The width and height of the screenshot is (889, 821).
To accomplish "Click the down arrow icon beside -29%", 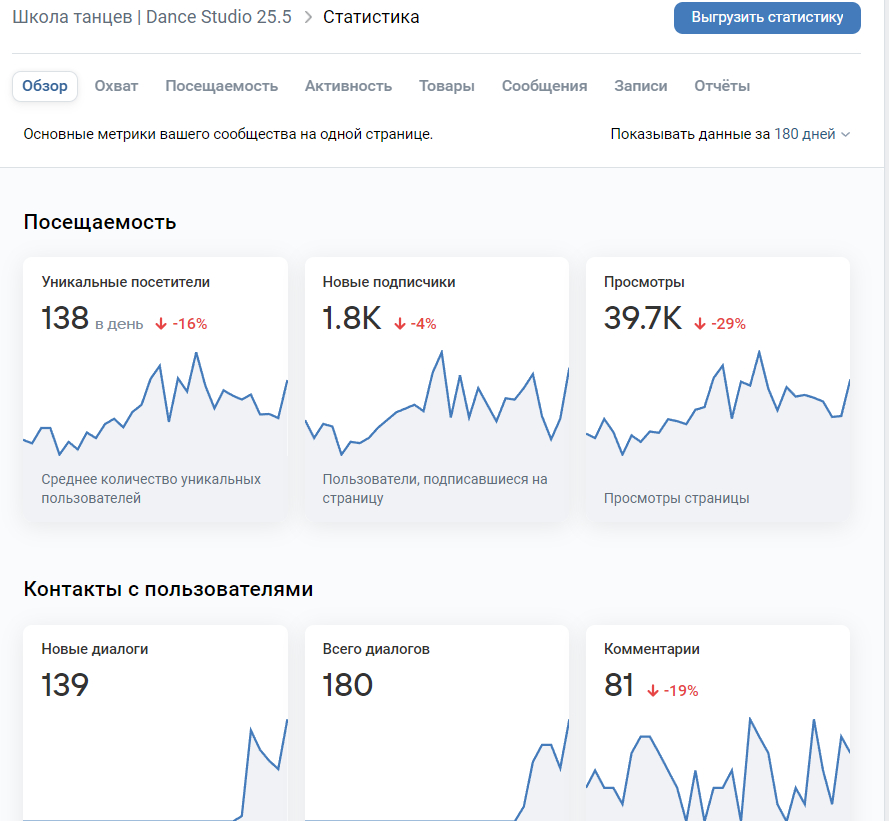I will point(700,324).
